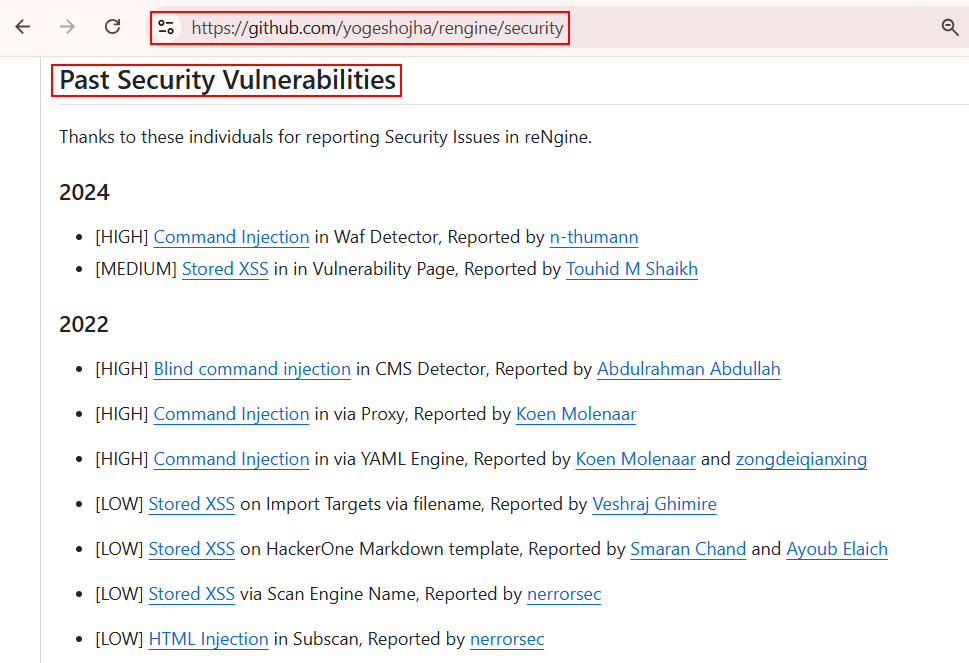Open nerrorsec's profile from Scan Engine entry

[563, 594]
